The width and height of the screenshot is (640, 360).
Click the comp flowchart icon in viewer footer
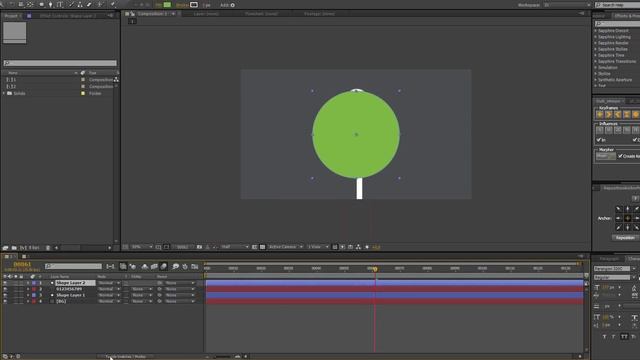coord(358,247)
